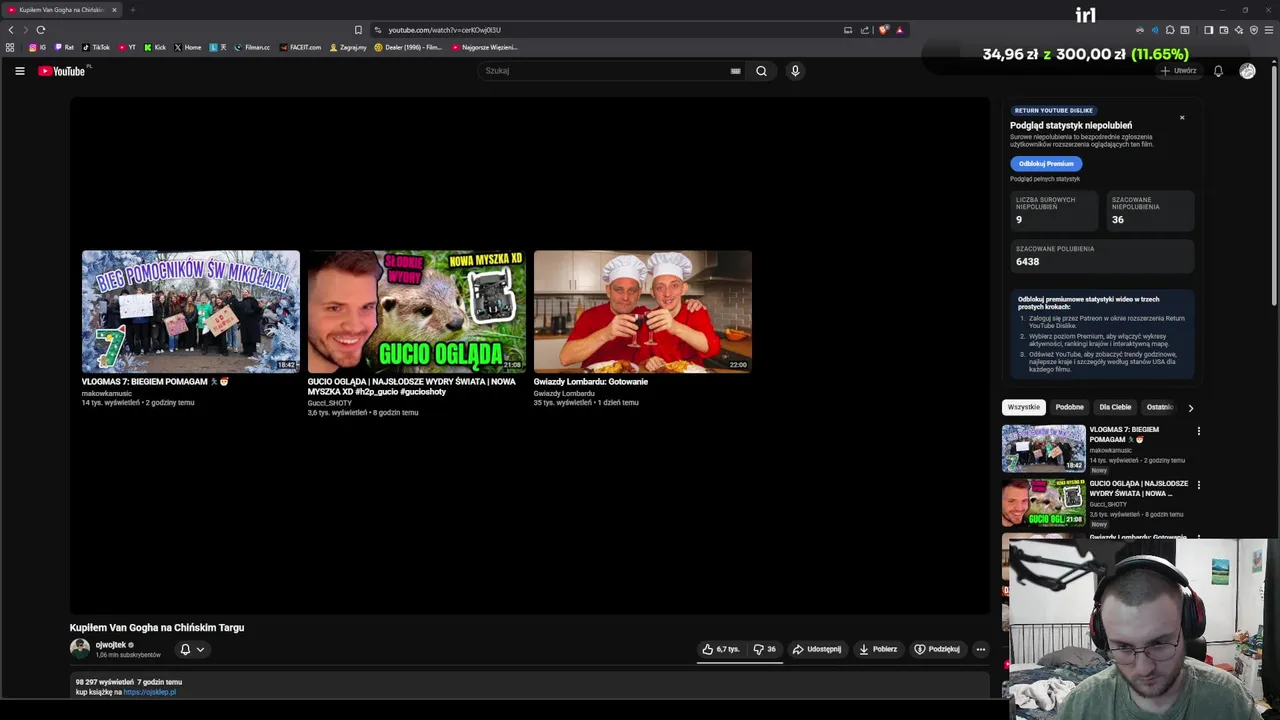Open sidebar VLOGMAS 7 thumbnail
Screen dimensions: 1280x720
(1044, 448)
